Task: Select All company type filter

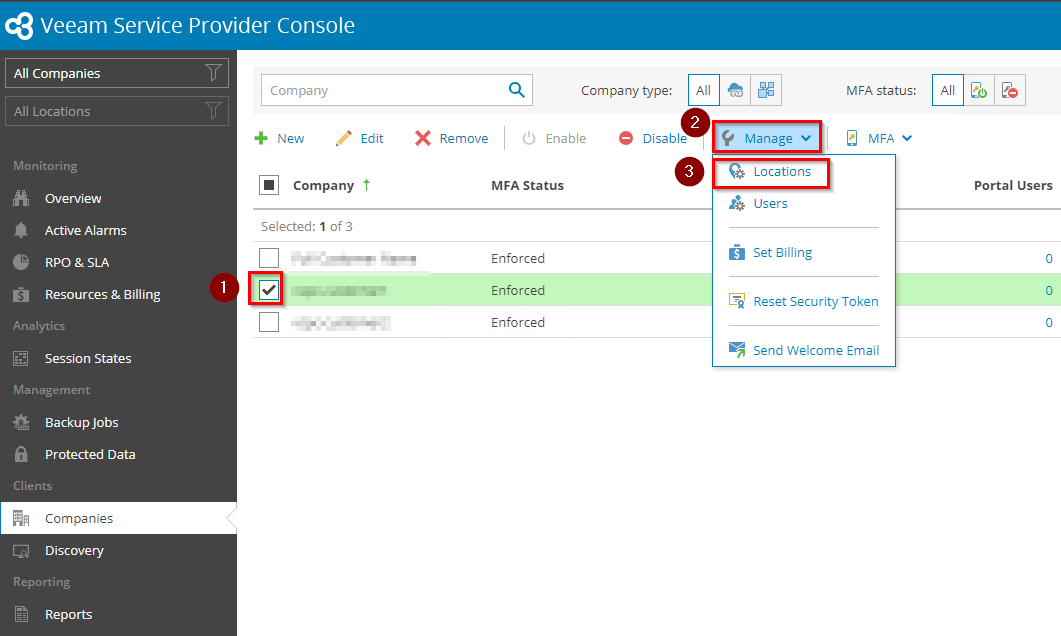Action: click(x=704, y=90)
